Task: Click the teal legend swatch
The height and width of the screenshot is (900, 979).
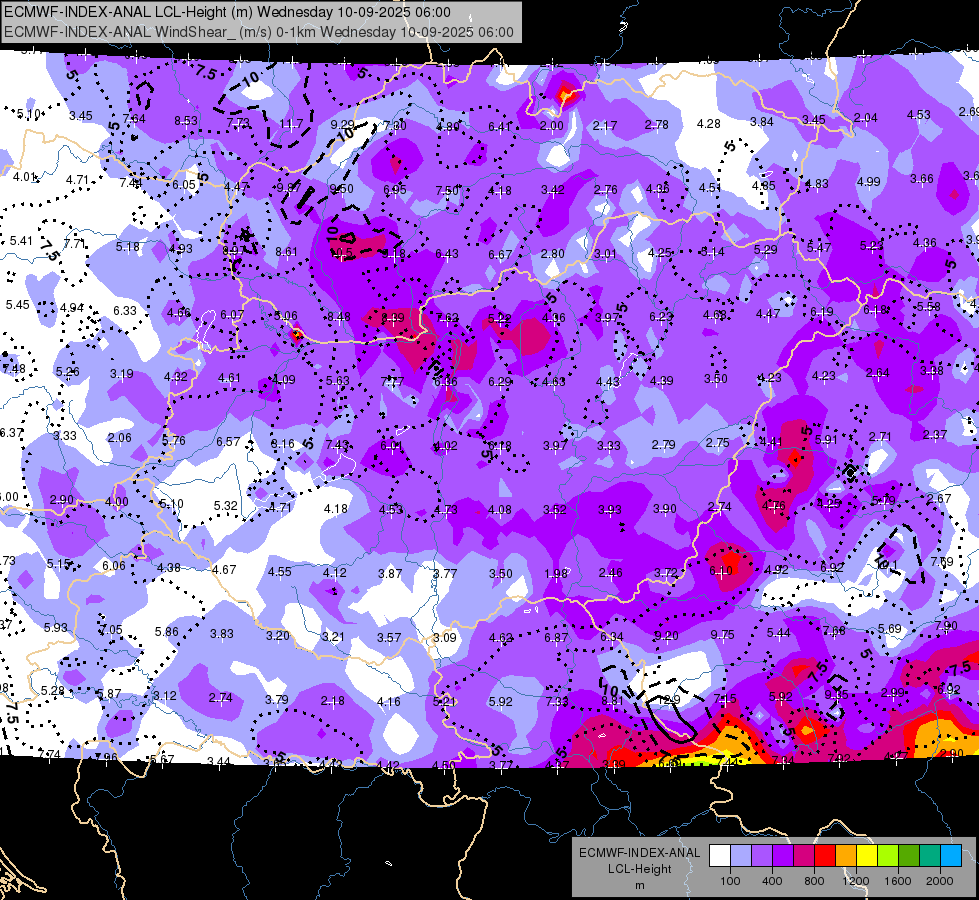Action: pos(930,856)
